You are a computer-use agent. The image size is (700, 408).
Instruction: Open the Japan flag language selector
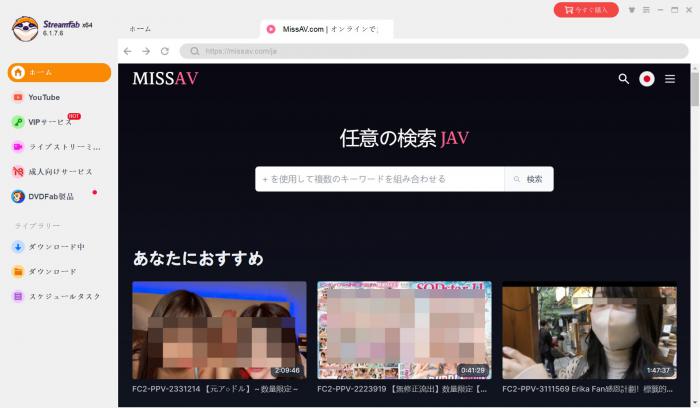[646, 79]
